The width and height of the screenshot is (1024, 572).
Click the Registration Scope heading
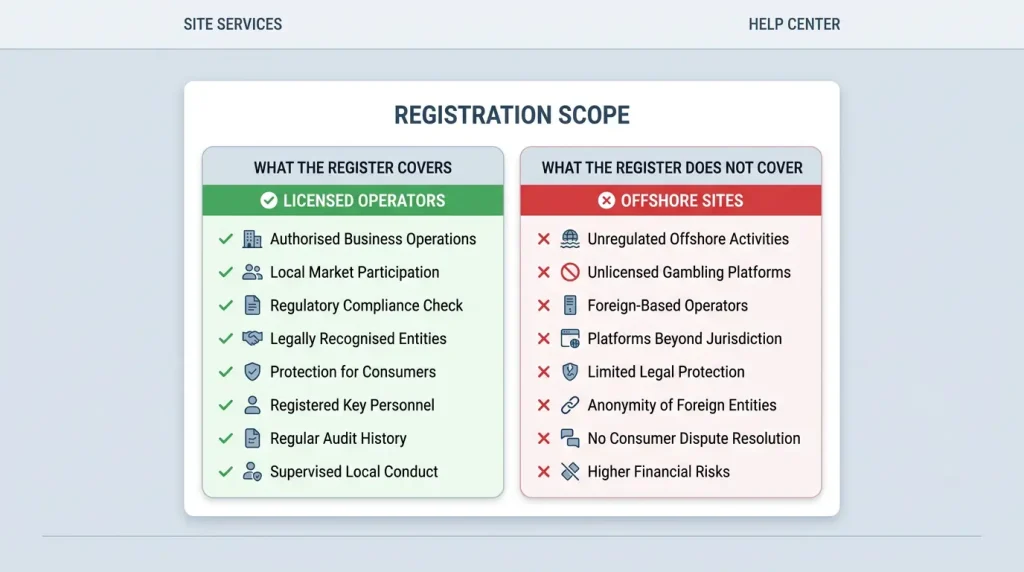[x=512, y=115]
